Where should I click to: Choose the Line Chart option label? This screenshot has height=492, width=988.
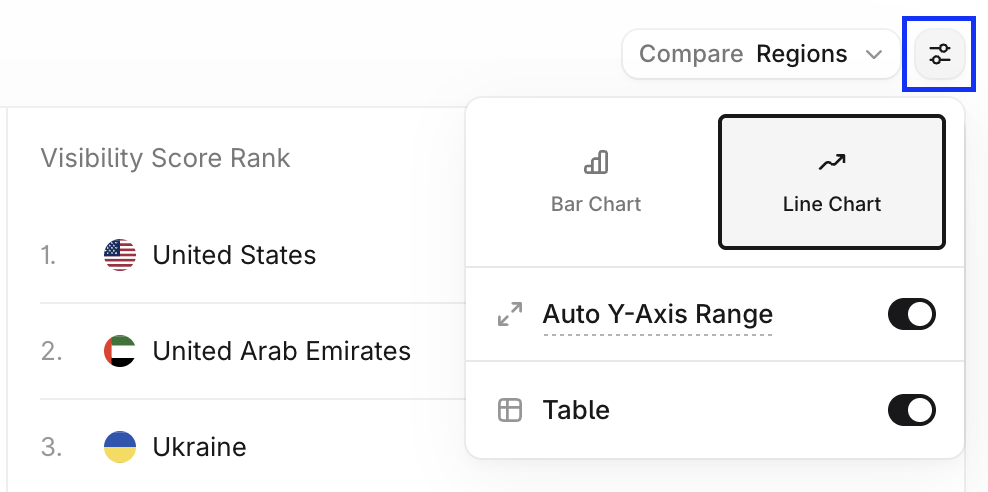832,204
